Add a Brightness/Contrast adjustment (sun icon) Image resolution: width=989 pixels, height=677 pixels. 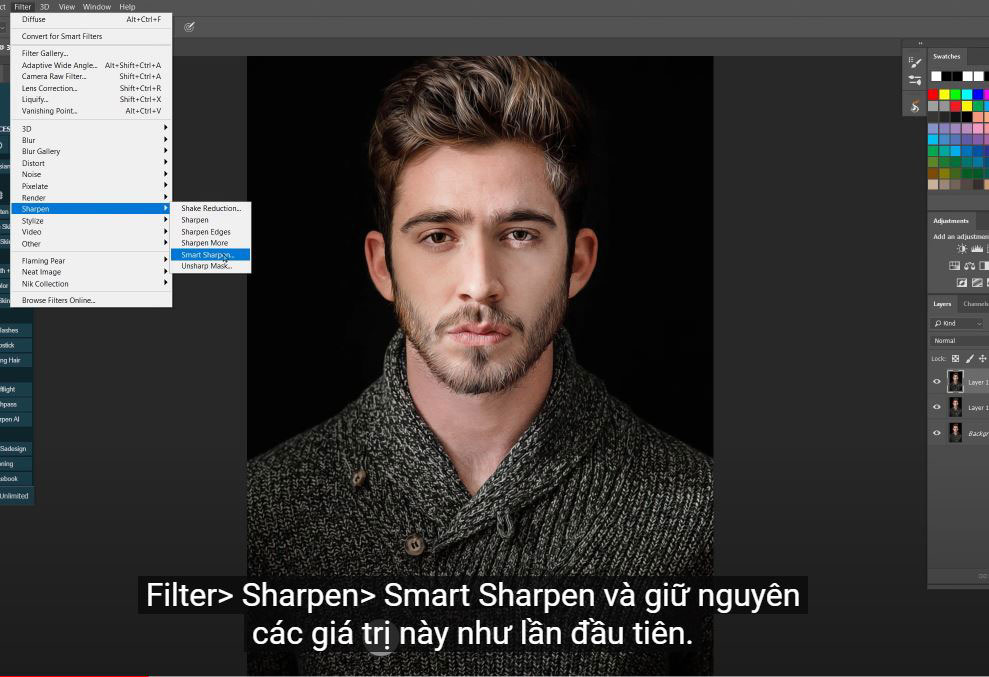961,249
